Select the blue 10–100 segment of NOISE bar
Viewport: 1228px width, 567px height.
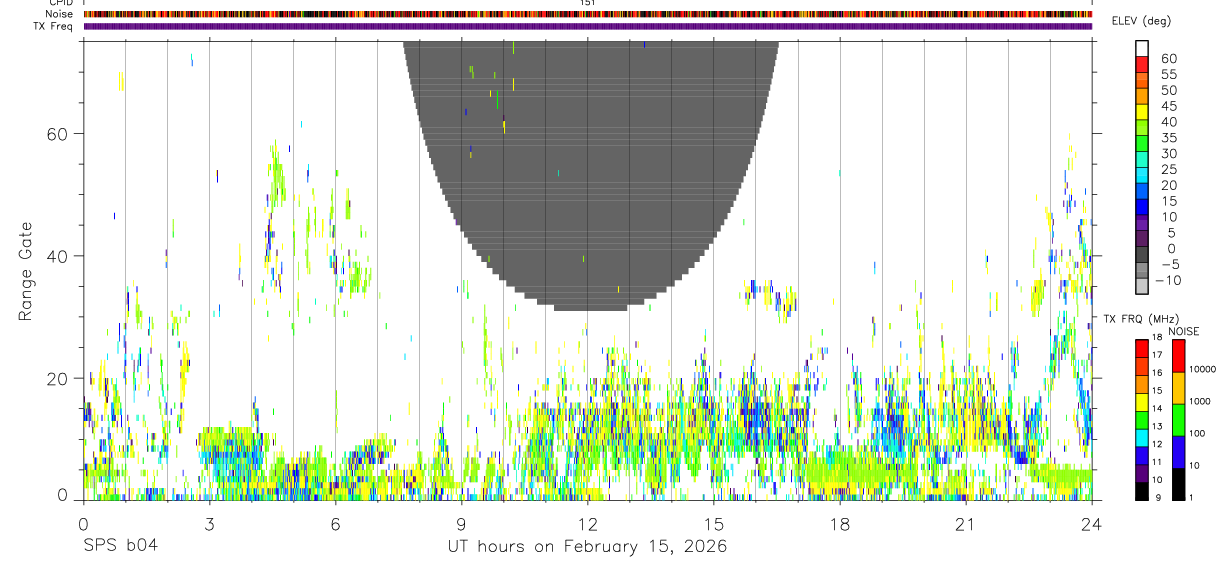coord(1178,451)
